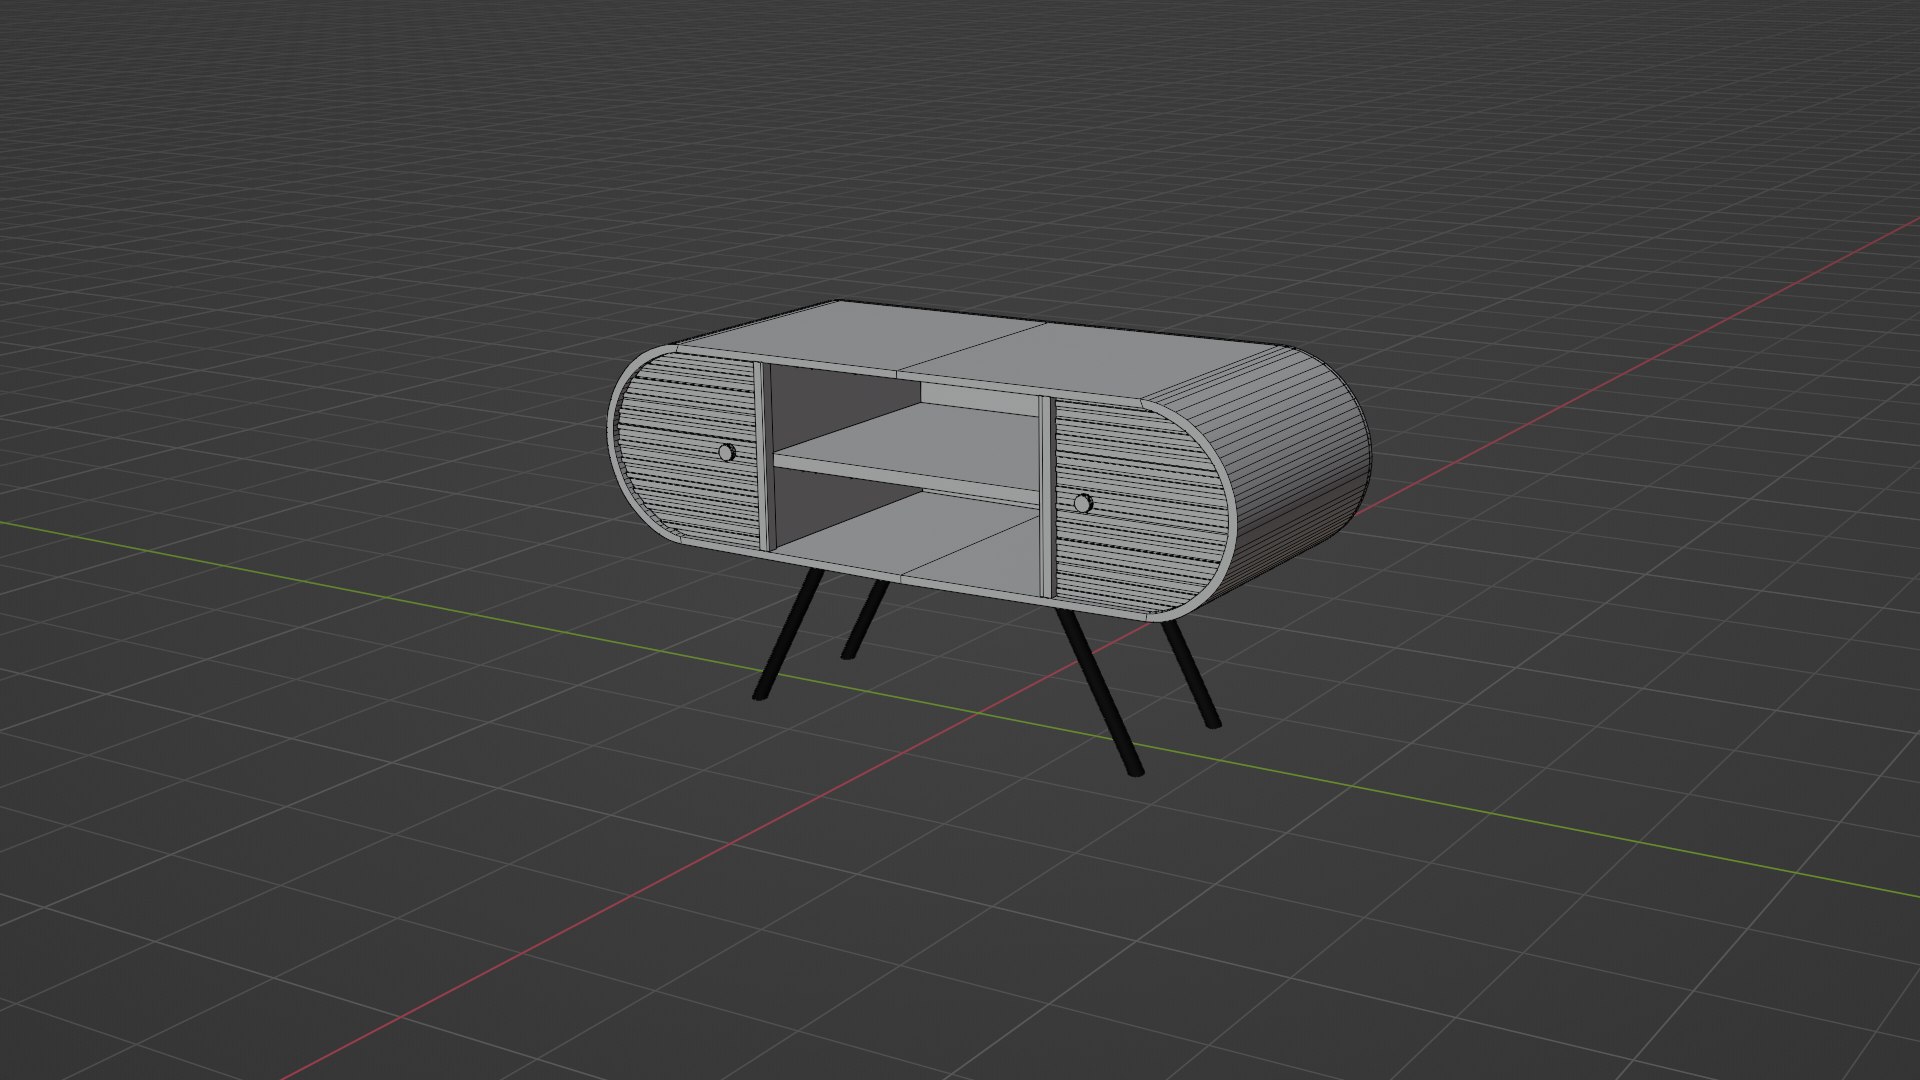Click the right vertical divider post

(x=1047, y=497)
